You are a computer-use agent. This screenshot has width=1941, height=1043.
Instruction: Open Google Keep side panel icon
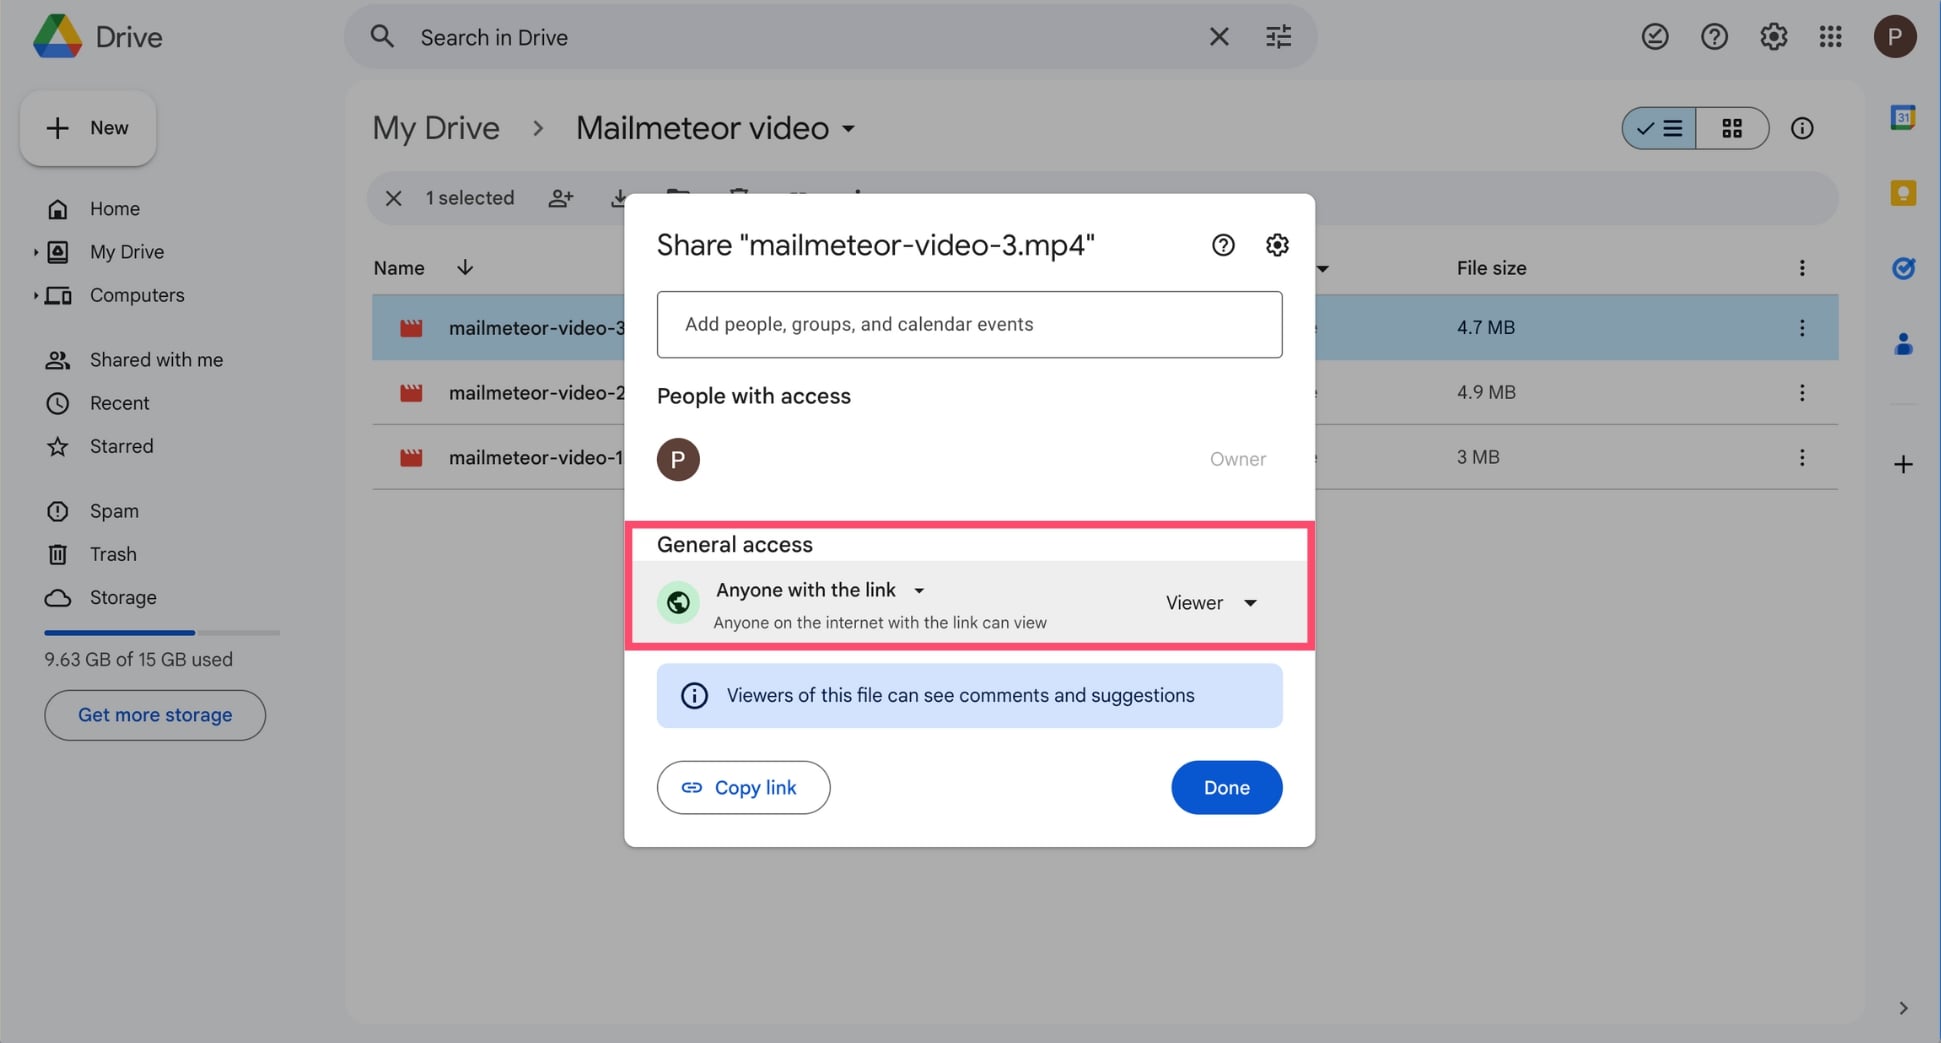1903,192
